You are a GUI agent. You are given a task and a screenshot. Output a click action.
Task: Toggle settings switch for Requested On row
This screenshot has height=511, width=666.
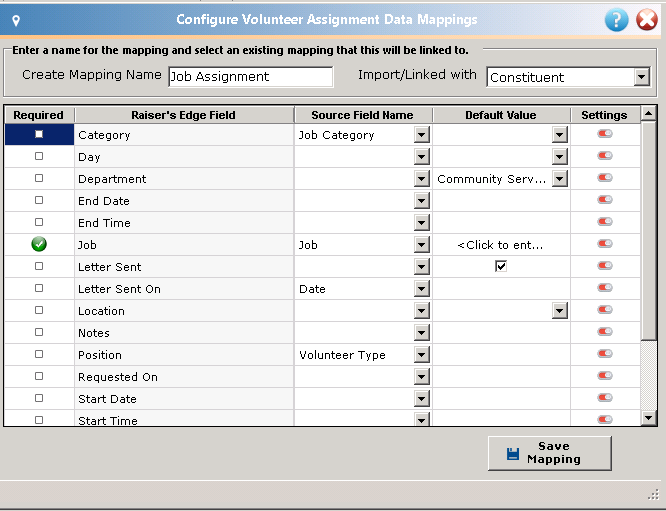605,376
